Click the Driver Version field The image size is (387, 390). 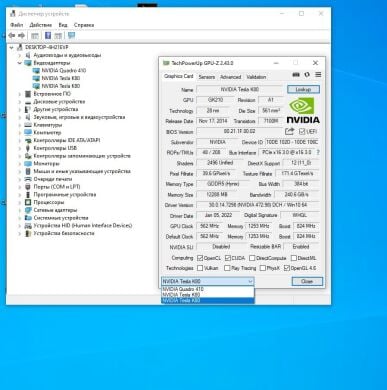point(258,205)
